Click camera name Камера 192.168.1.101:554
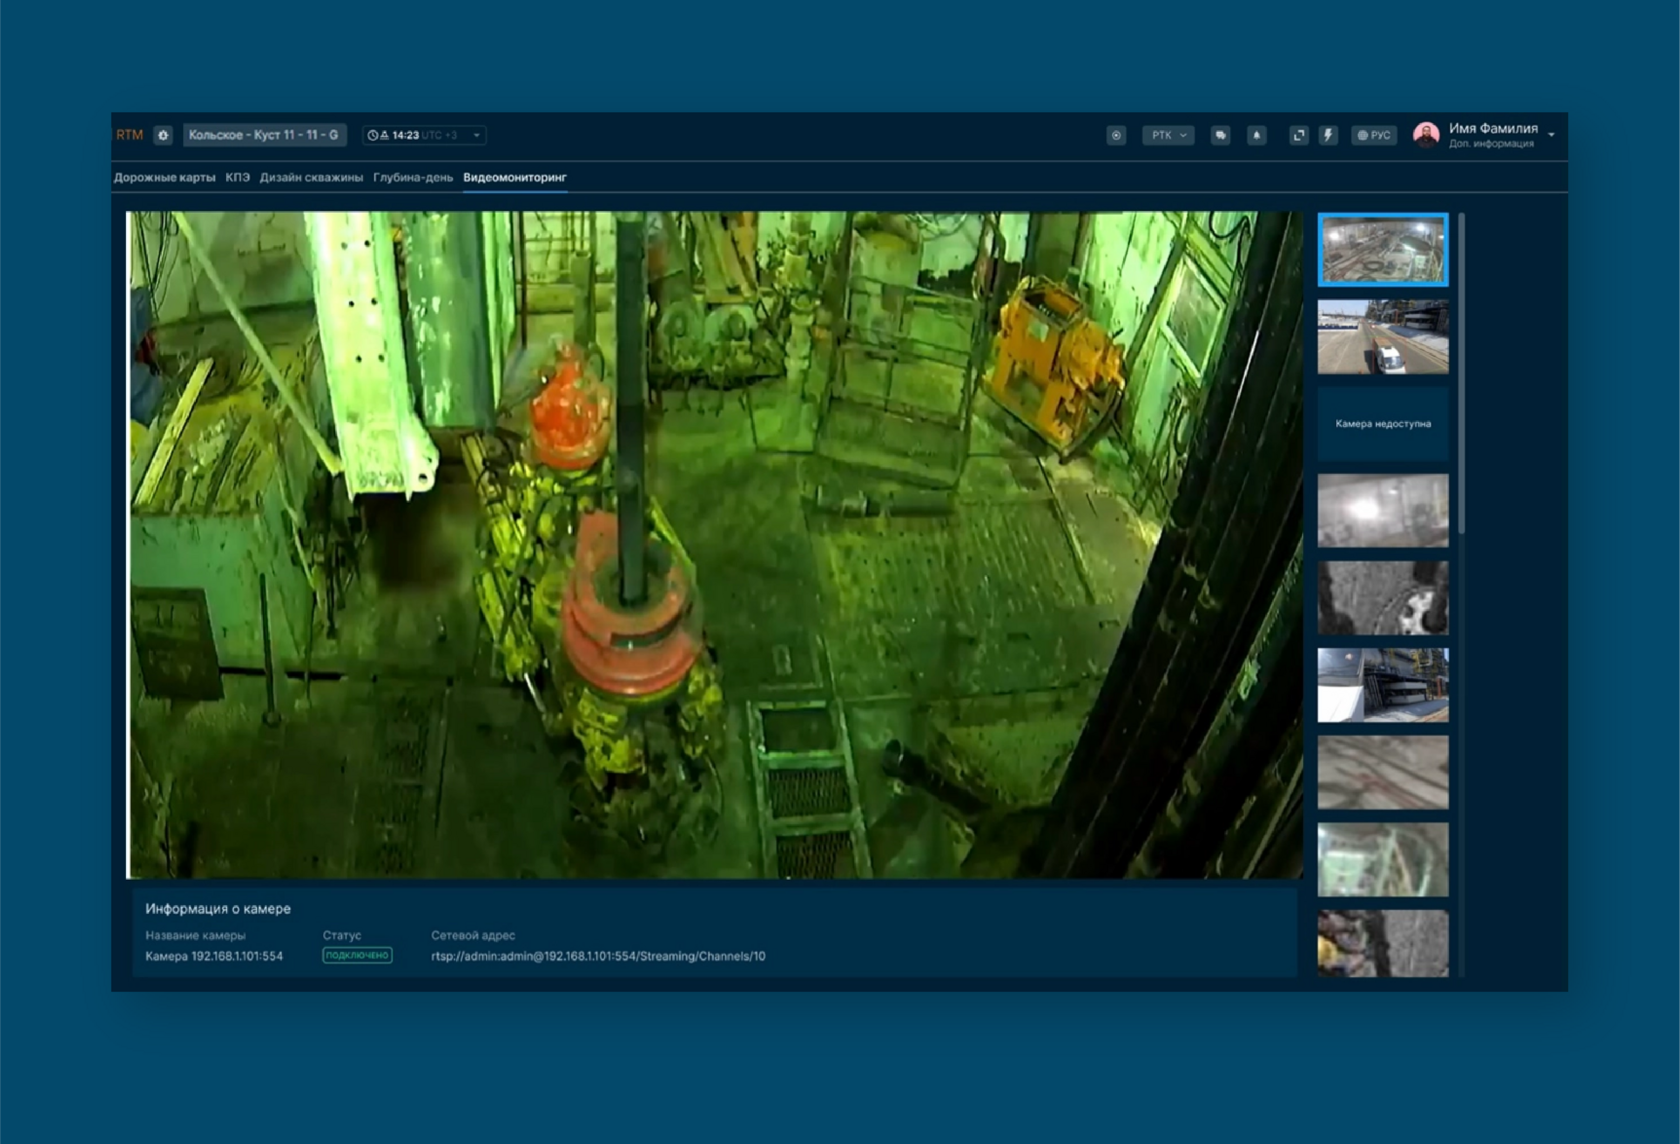1680x1144 pixels. click(x=214, y=957)
